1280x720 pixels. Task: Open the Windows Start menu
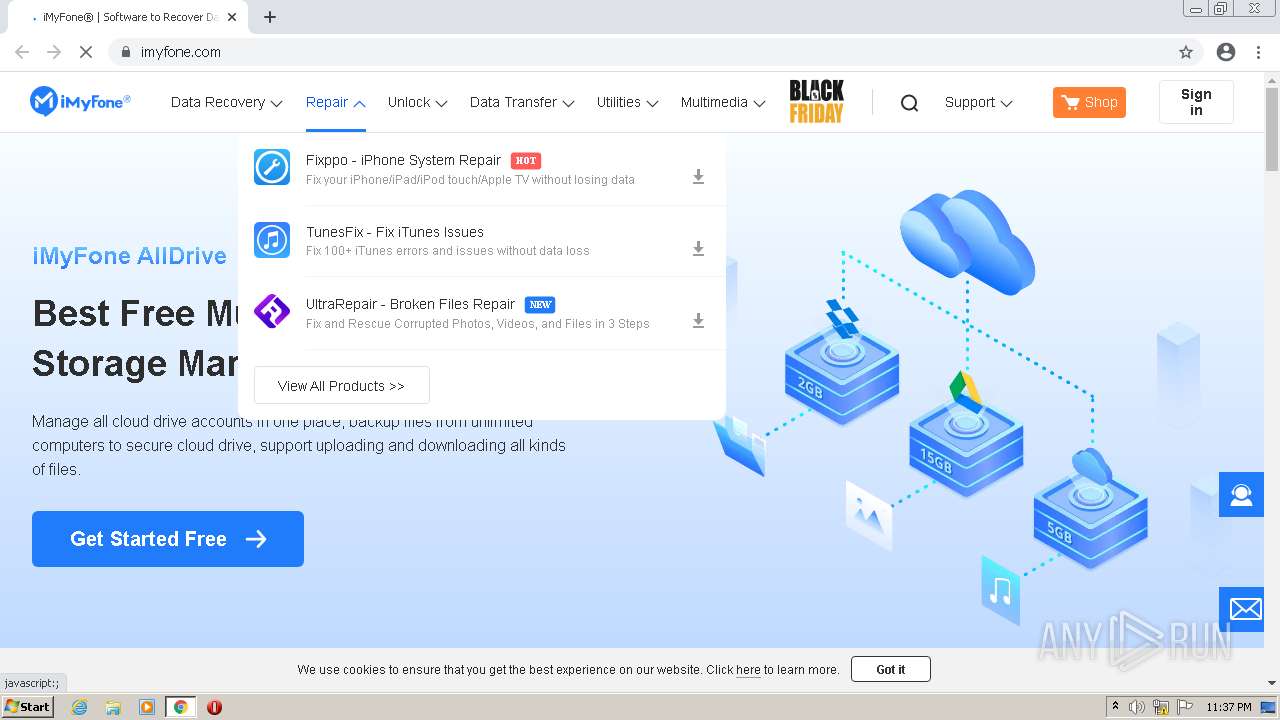click(28, 707)
